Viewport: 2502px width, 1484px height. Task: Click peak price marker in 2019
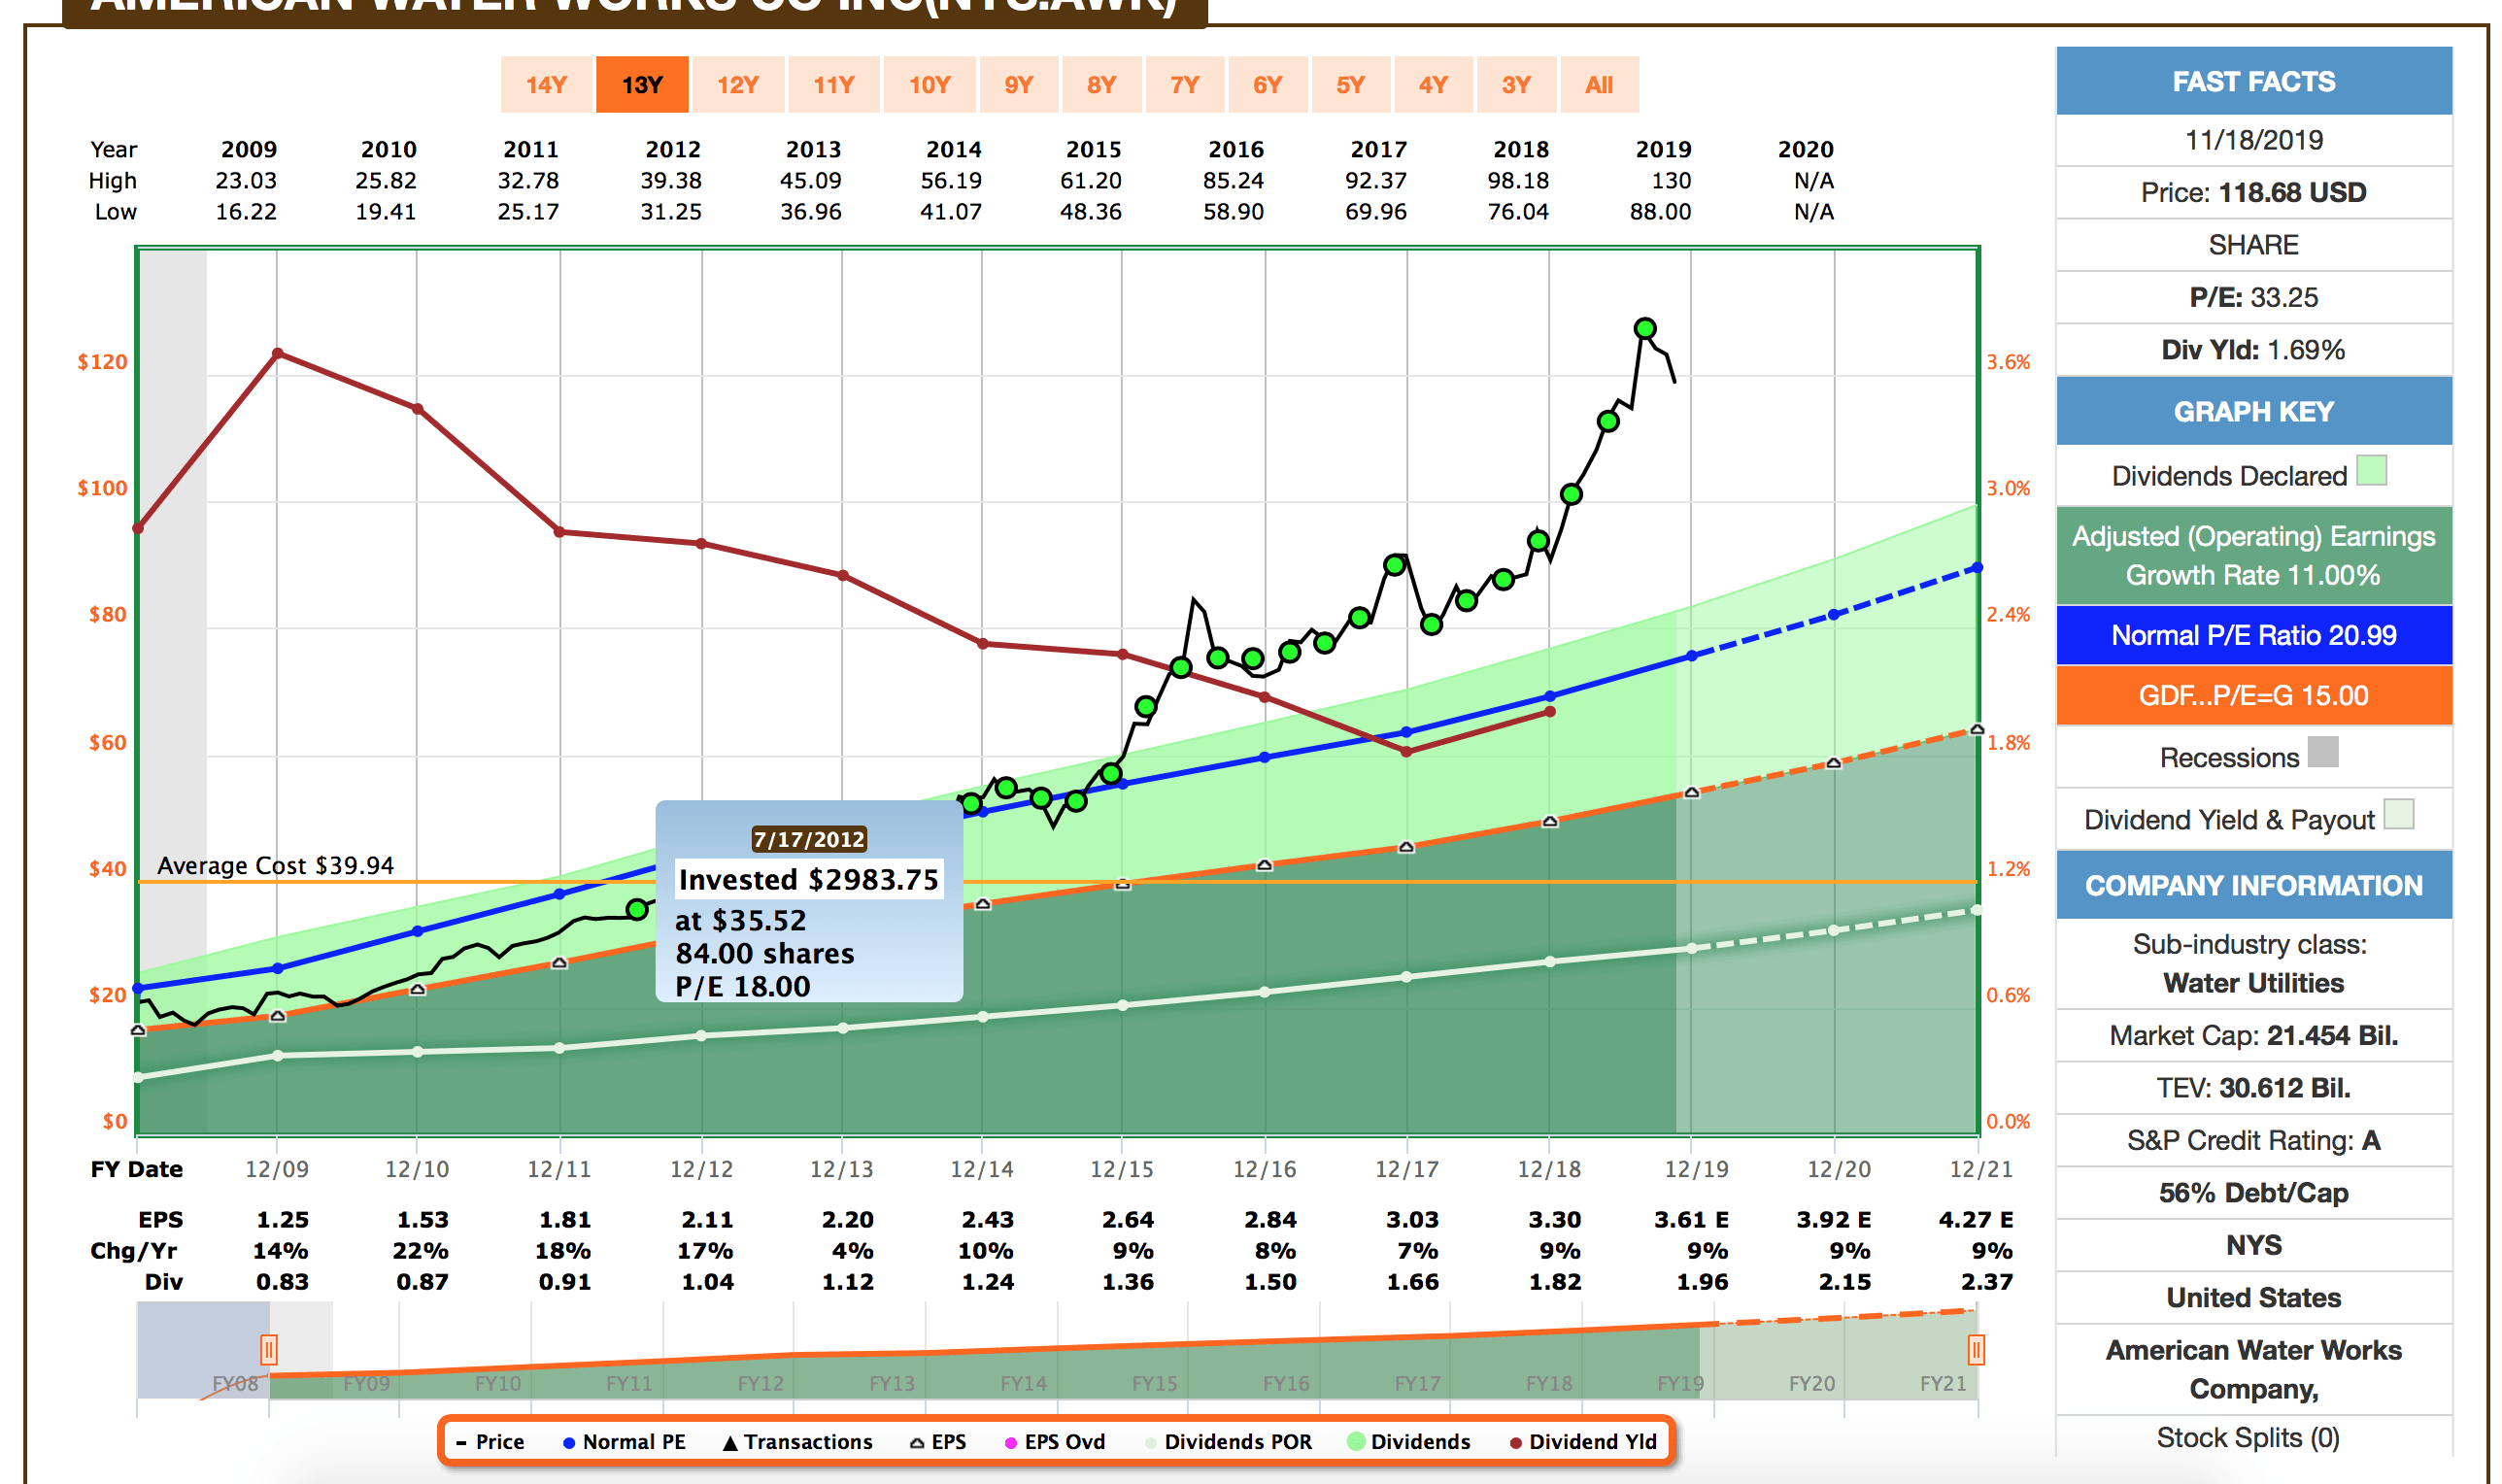(1645, 328)
